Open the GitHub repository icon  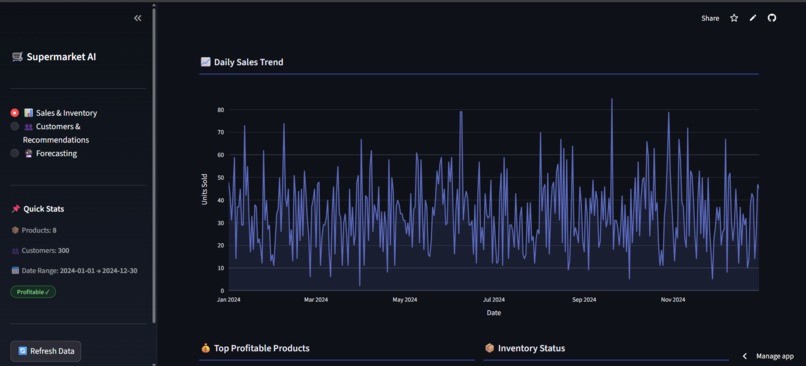(x=772, y=18)
